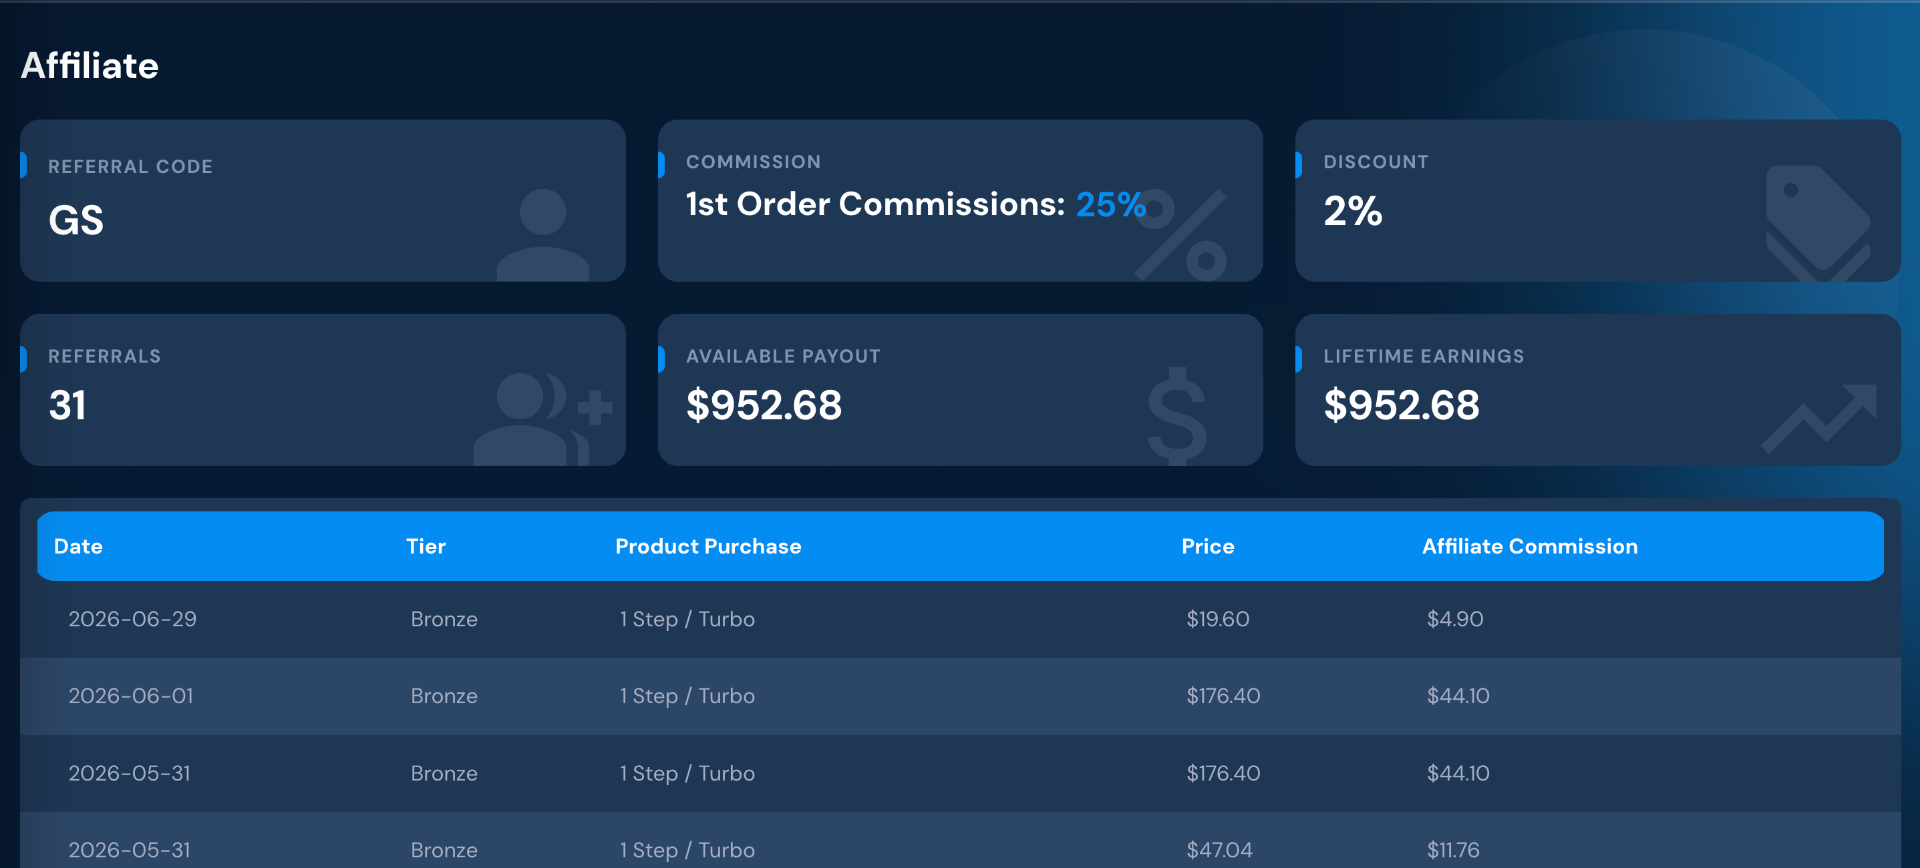Click the Date column header
This screenshot has width=1920, height=868.
tap(78, 546)
